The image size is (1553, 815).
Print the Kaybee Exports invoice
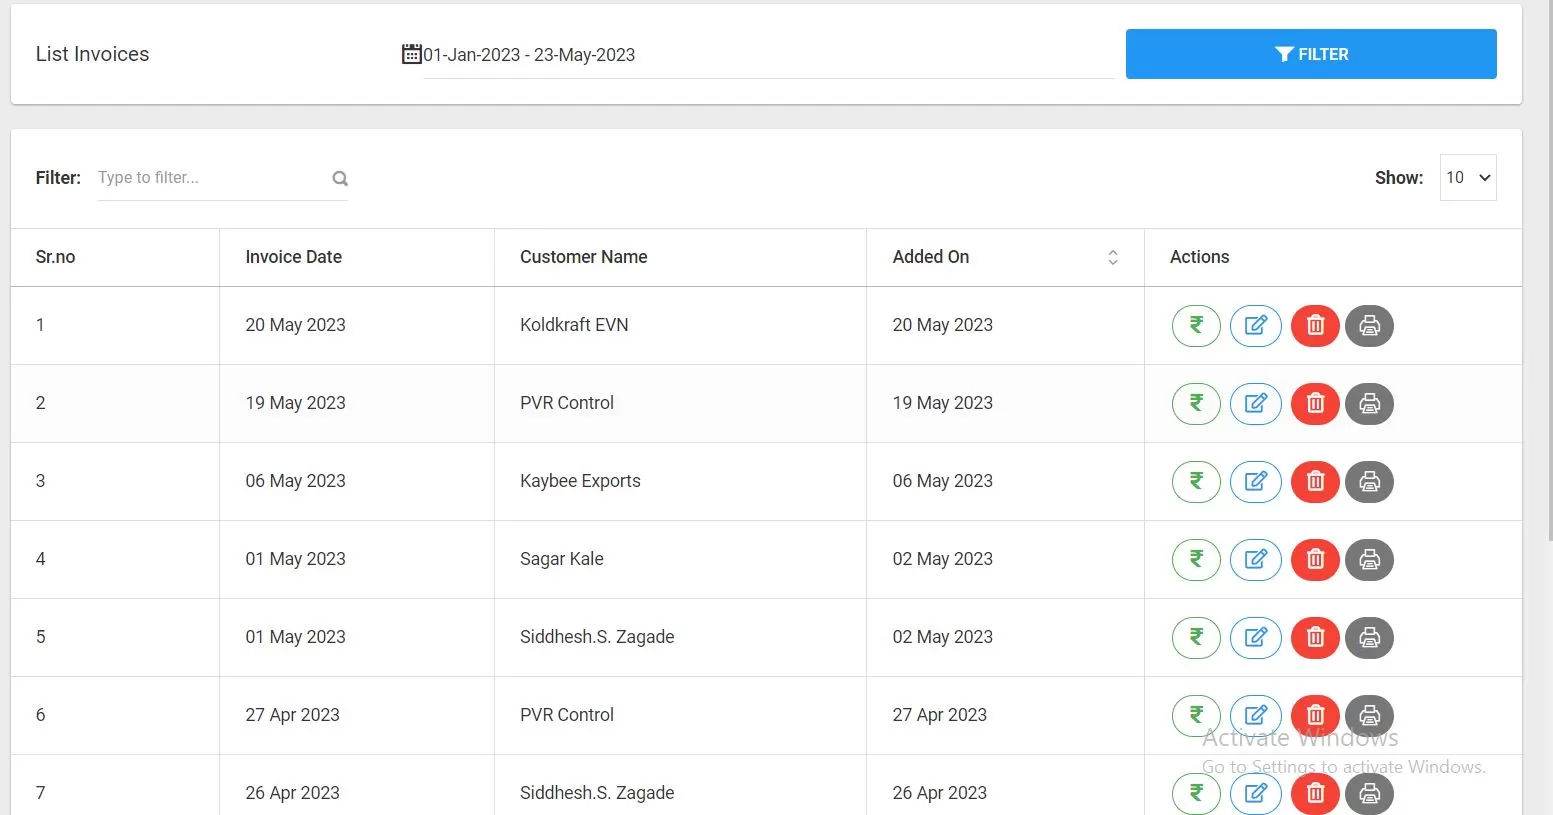point(1370,482)
